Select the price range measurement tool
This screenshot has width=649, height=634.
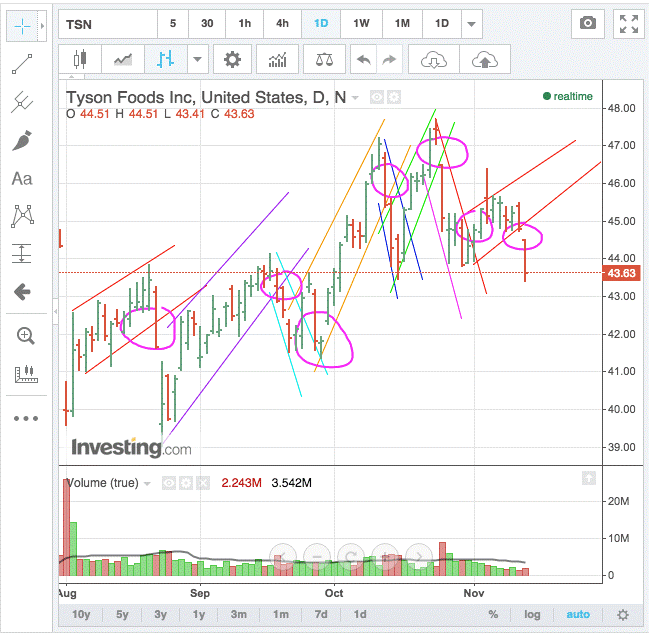click(22, 253)
